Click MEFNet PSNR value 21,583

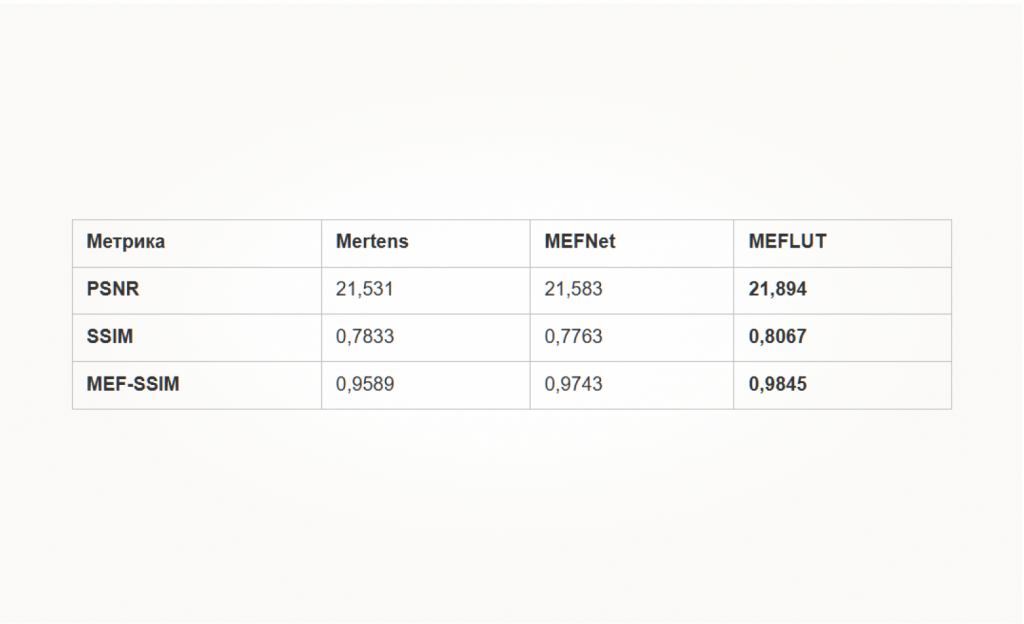[573, 289]
